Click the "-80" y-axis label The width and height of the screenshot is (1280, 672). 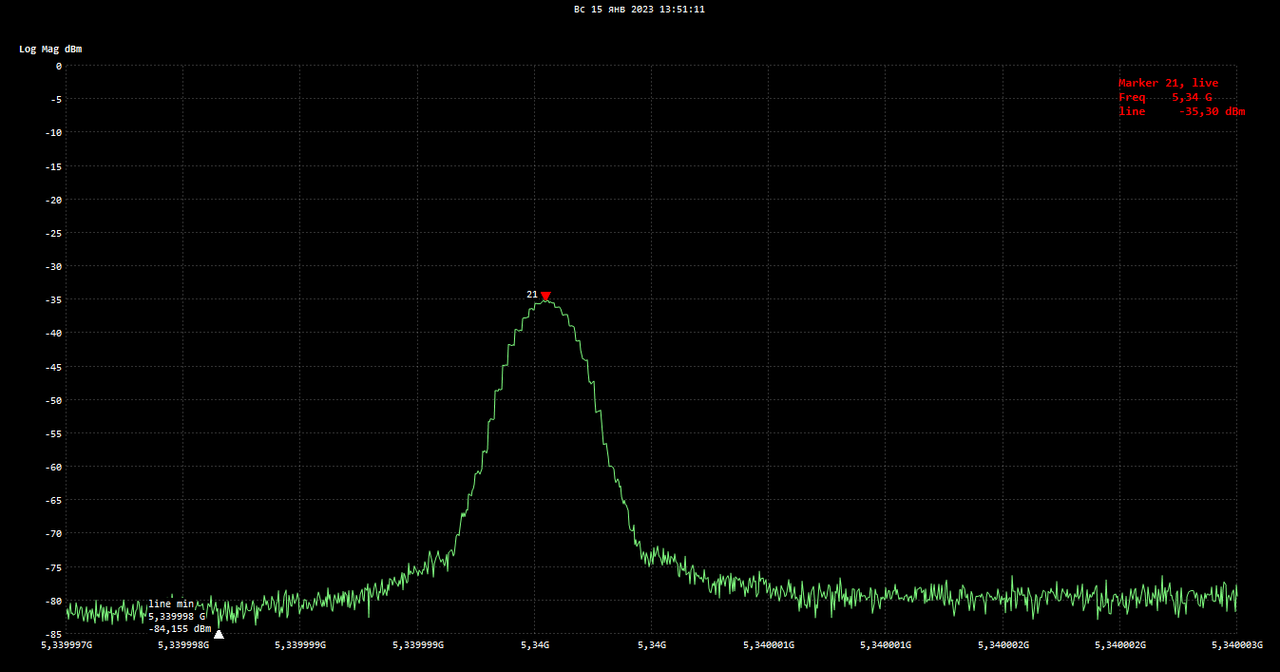[x=53, y=601]
